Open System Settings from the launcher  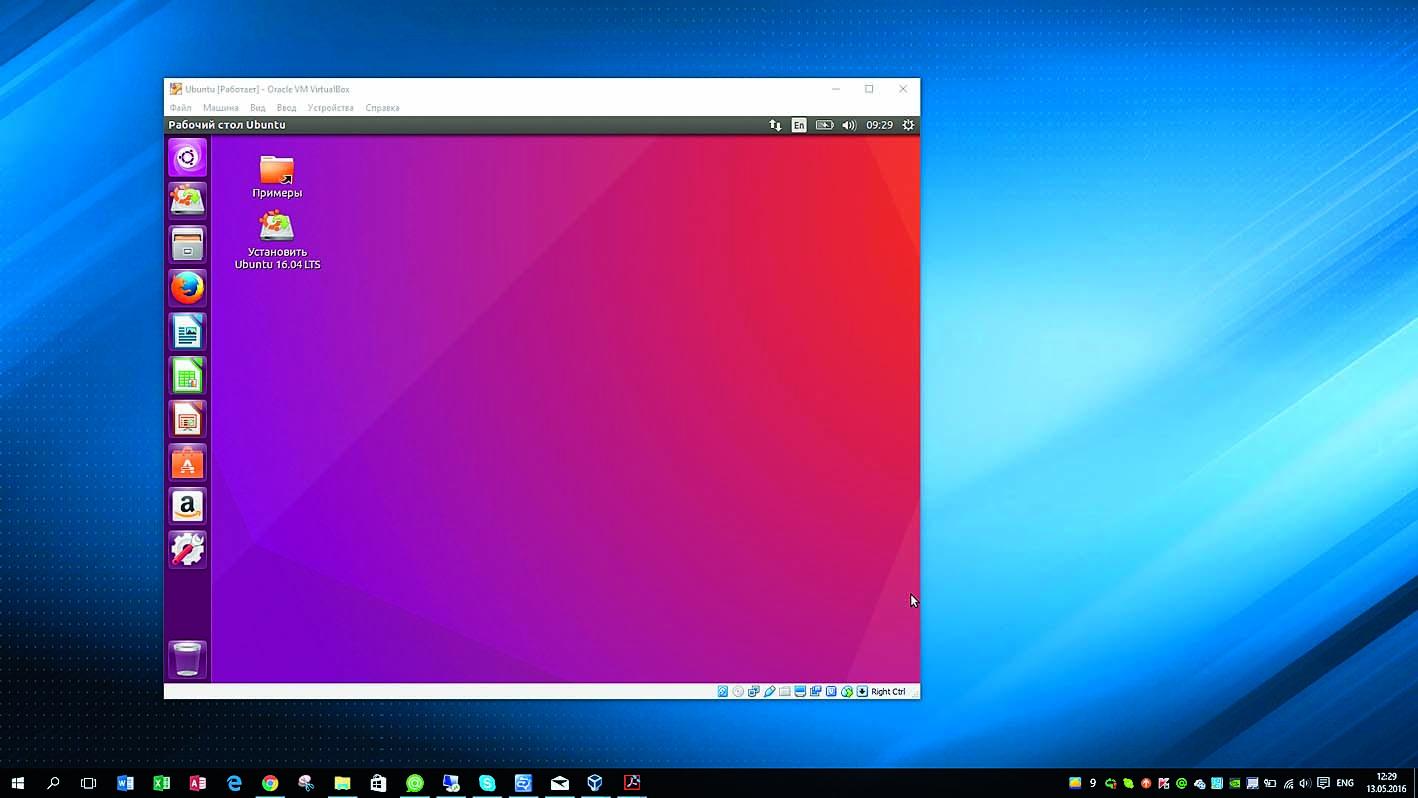tap(187, 550)
